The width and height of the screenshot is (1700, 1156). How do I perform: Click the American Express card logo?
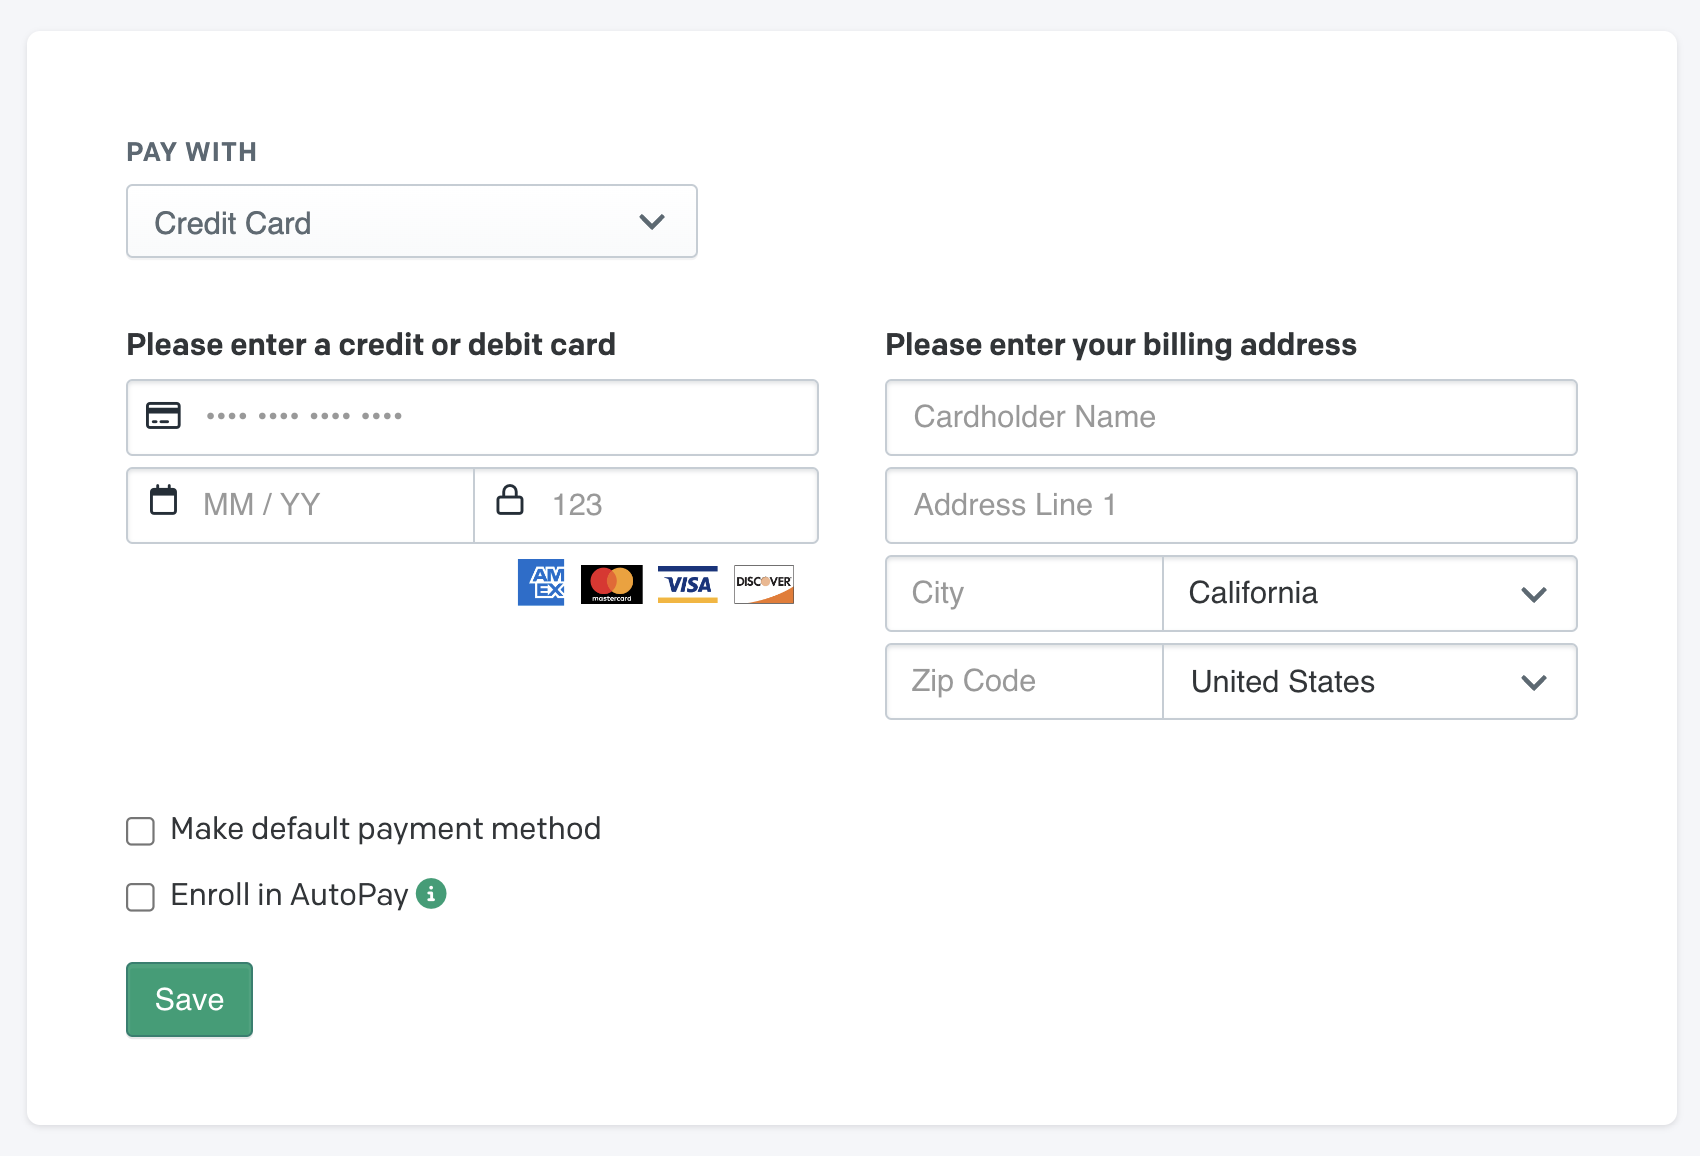click(541, 582)
